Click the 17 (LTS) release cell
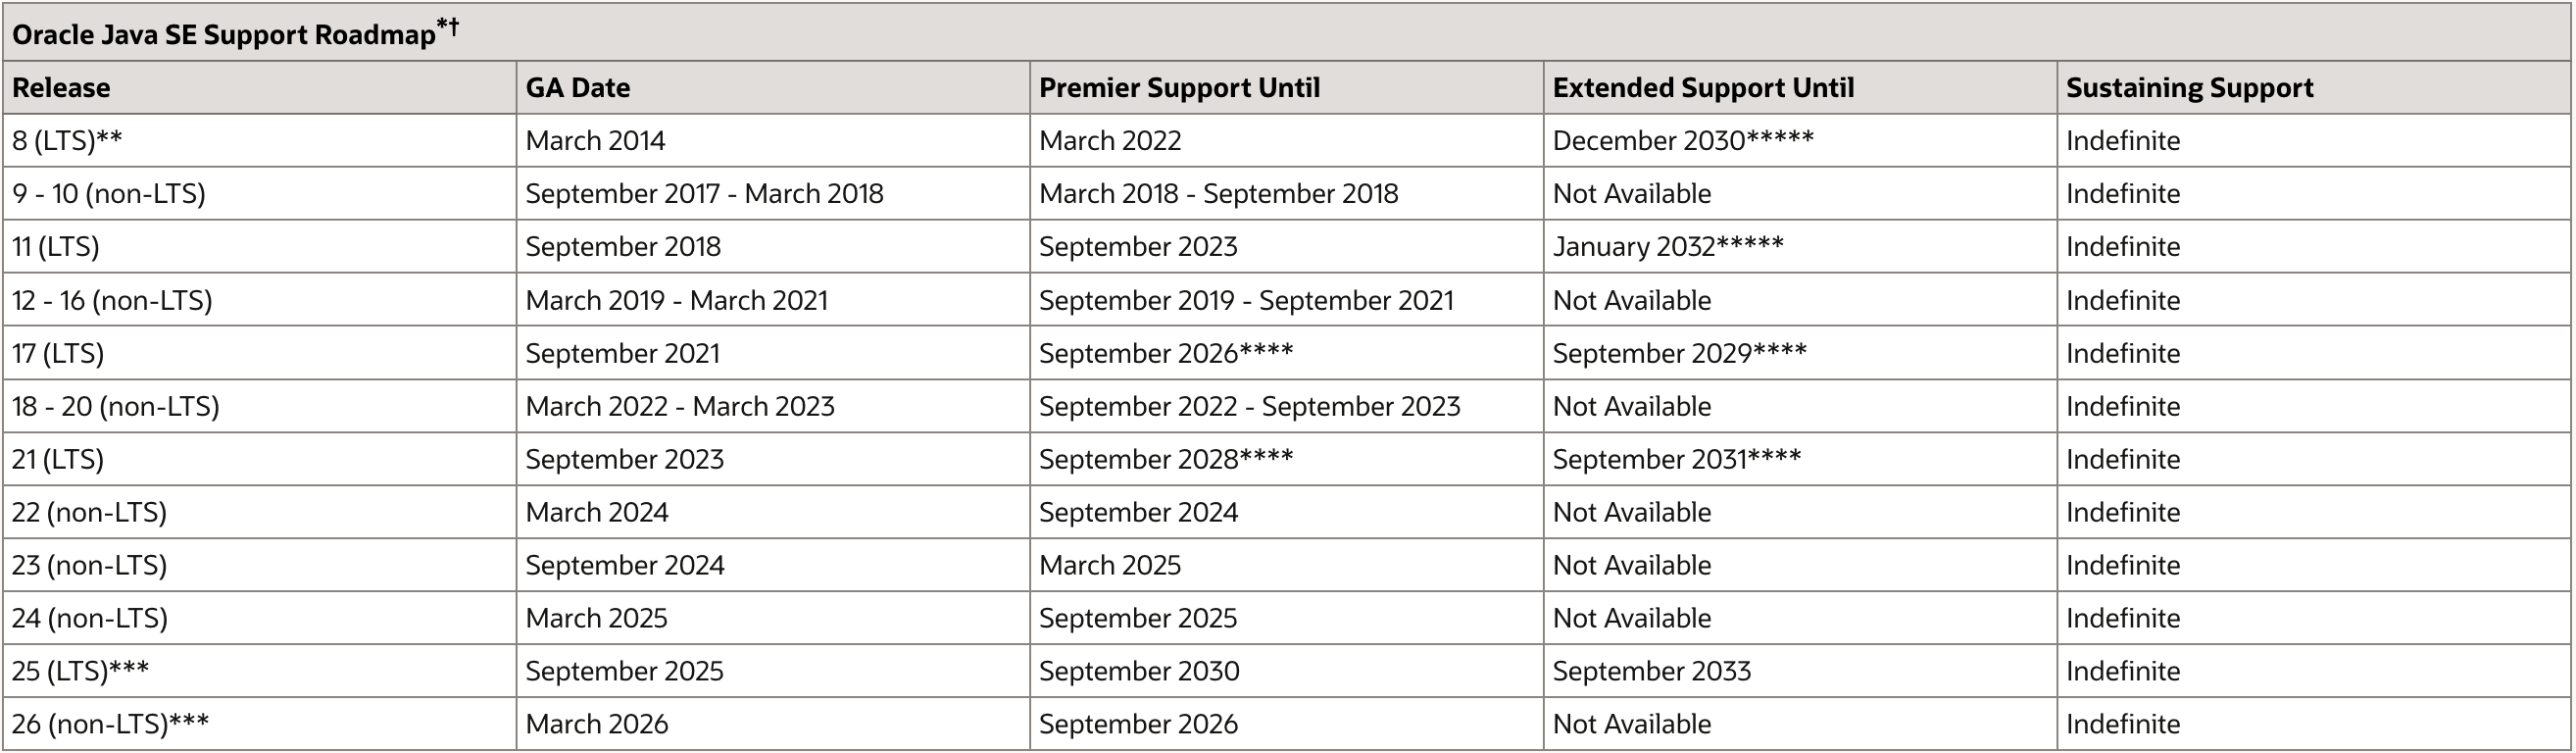2576x753 pixels. [x=58, y=354]
